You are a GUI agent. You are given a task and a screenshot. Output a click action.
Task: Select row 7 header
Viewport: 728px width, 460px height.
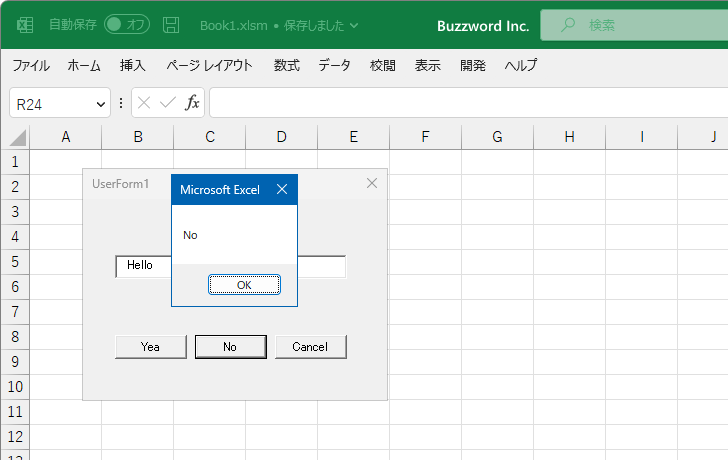tap(15, 311)
